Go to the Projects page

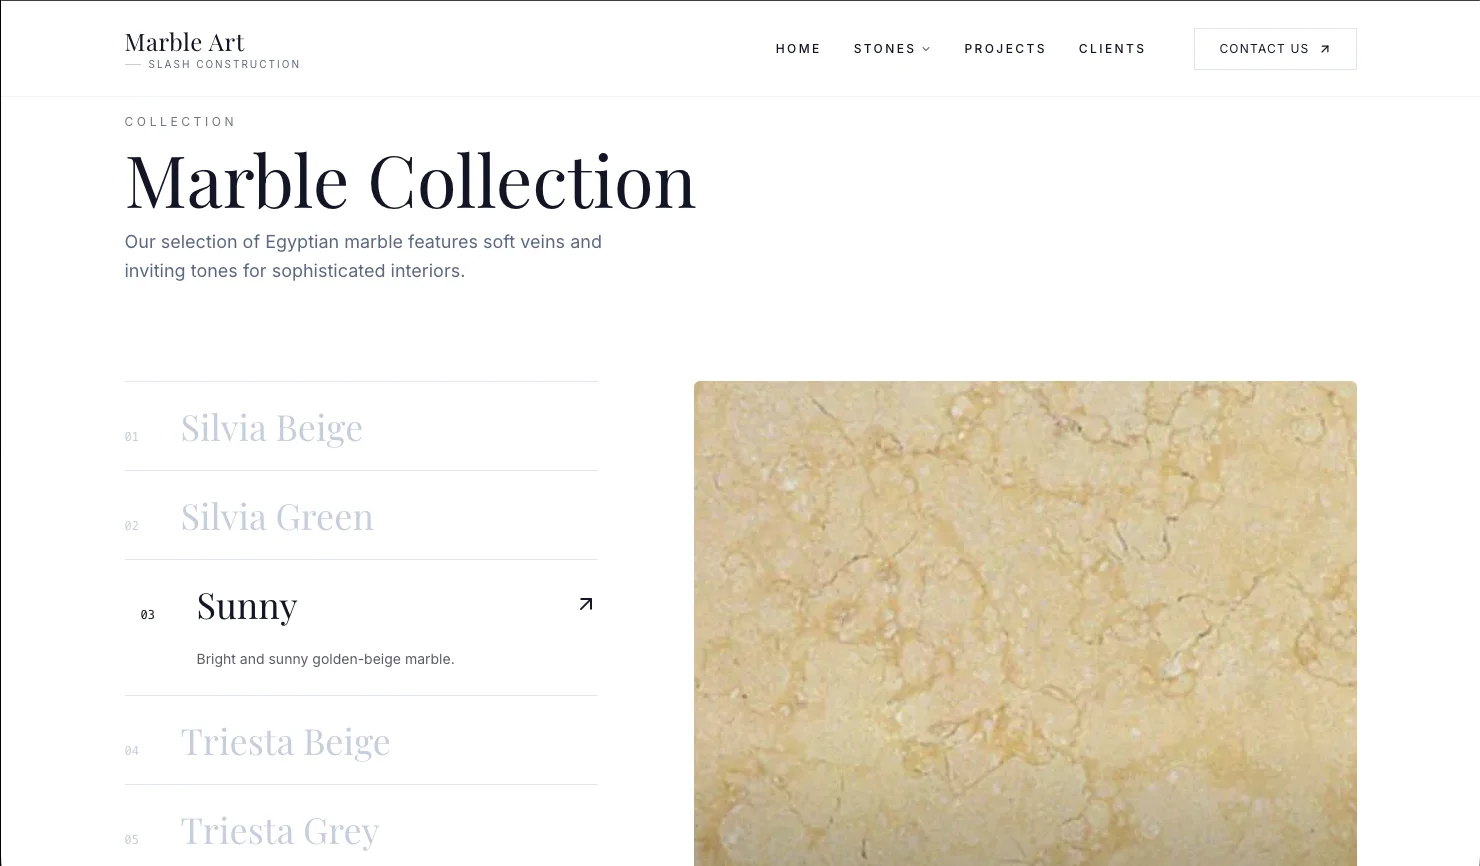pyautogui.click(x=1005, y=49)
